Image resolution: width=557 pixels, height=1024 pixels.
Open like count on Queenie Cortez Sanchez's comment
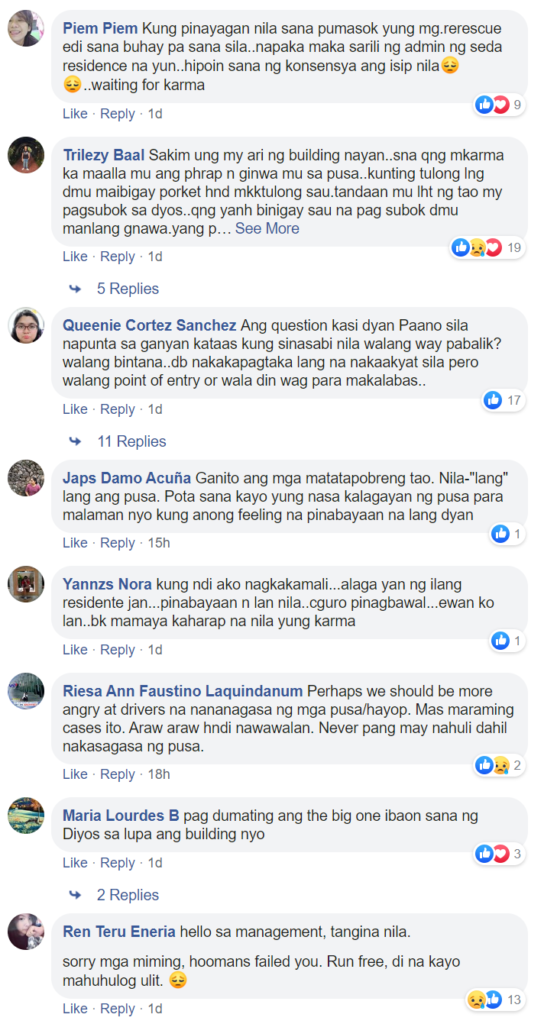(x=503, y=400)
